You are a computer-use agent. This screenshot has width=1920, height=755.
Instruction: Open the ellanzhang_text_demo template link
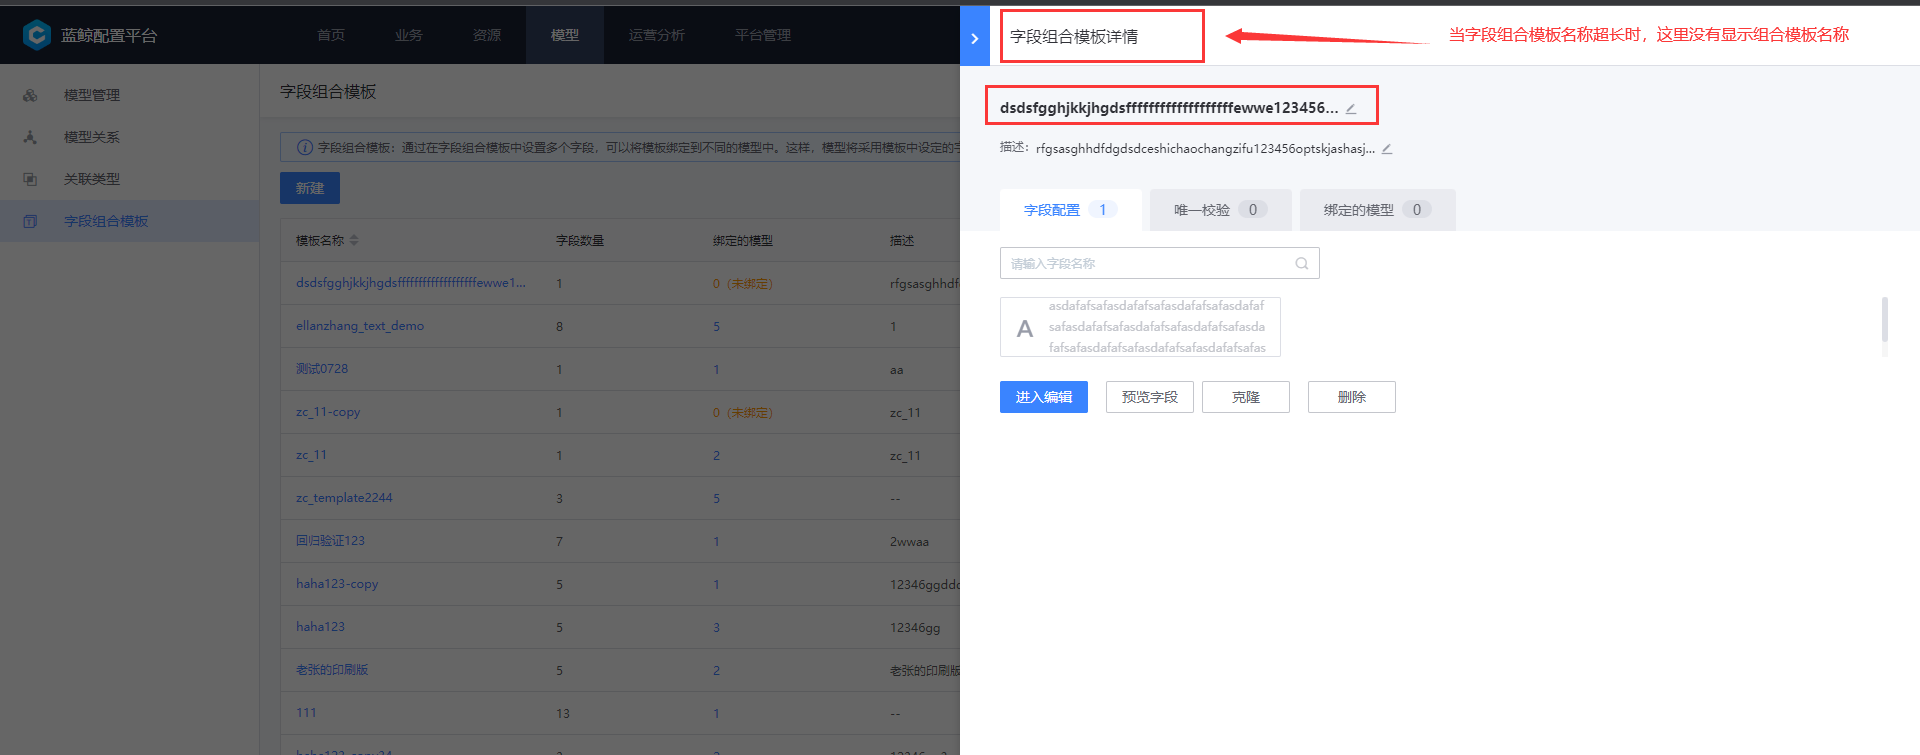pyautogui.click(x=360, y=326)
